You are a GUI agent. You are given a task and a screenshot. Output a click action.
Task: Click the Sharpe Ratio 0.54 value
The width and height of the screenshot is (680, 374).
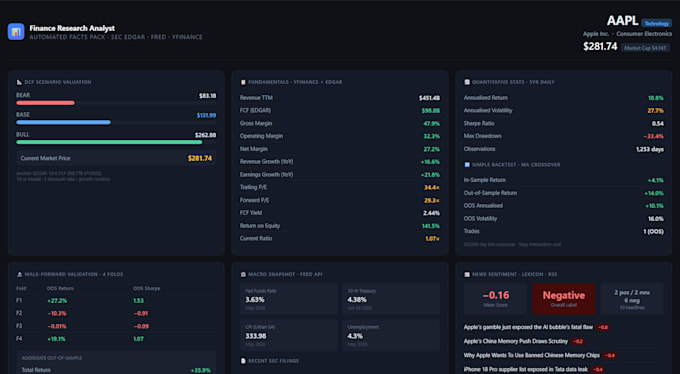coord(657,124)
